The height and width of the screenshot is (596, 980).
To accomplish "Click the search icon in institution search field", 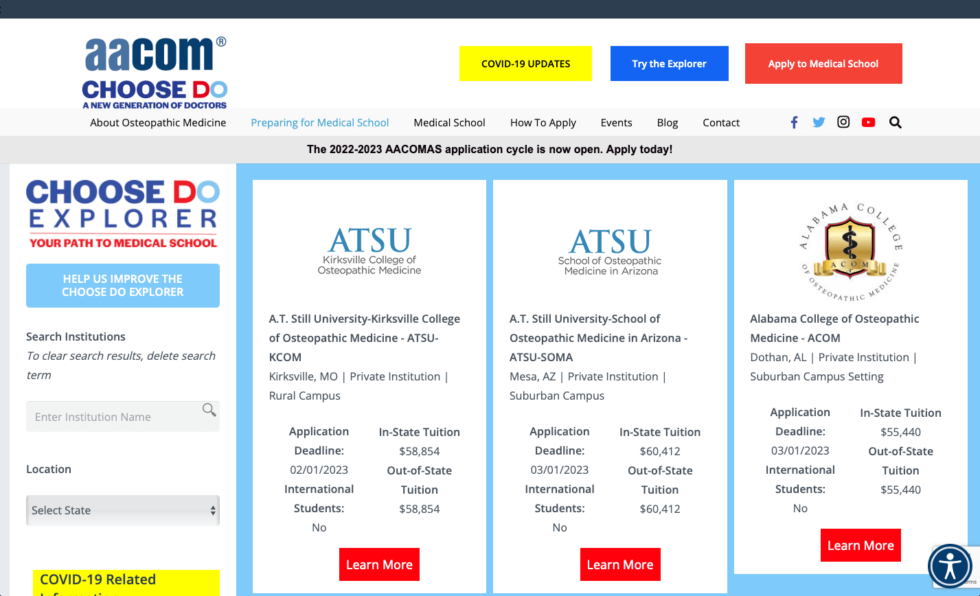I will [x=209, y=410].
